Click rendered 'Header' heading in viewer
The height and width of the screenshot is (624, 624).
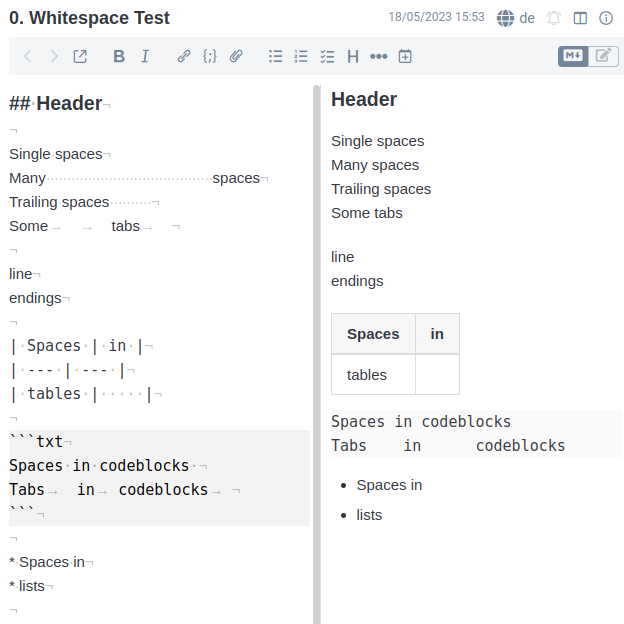click(x=364, y=99)
